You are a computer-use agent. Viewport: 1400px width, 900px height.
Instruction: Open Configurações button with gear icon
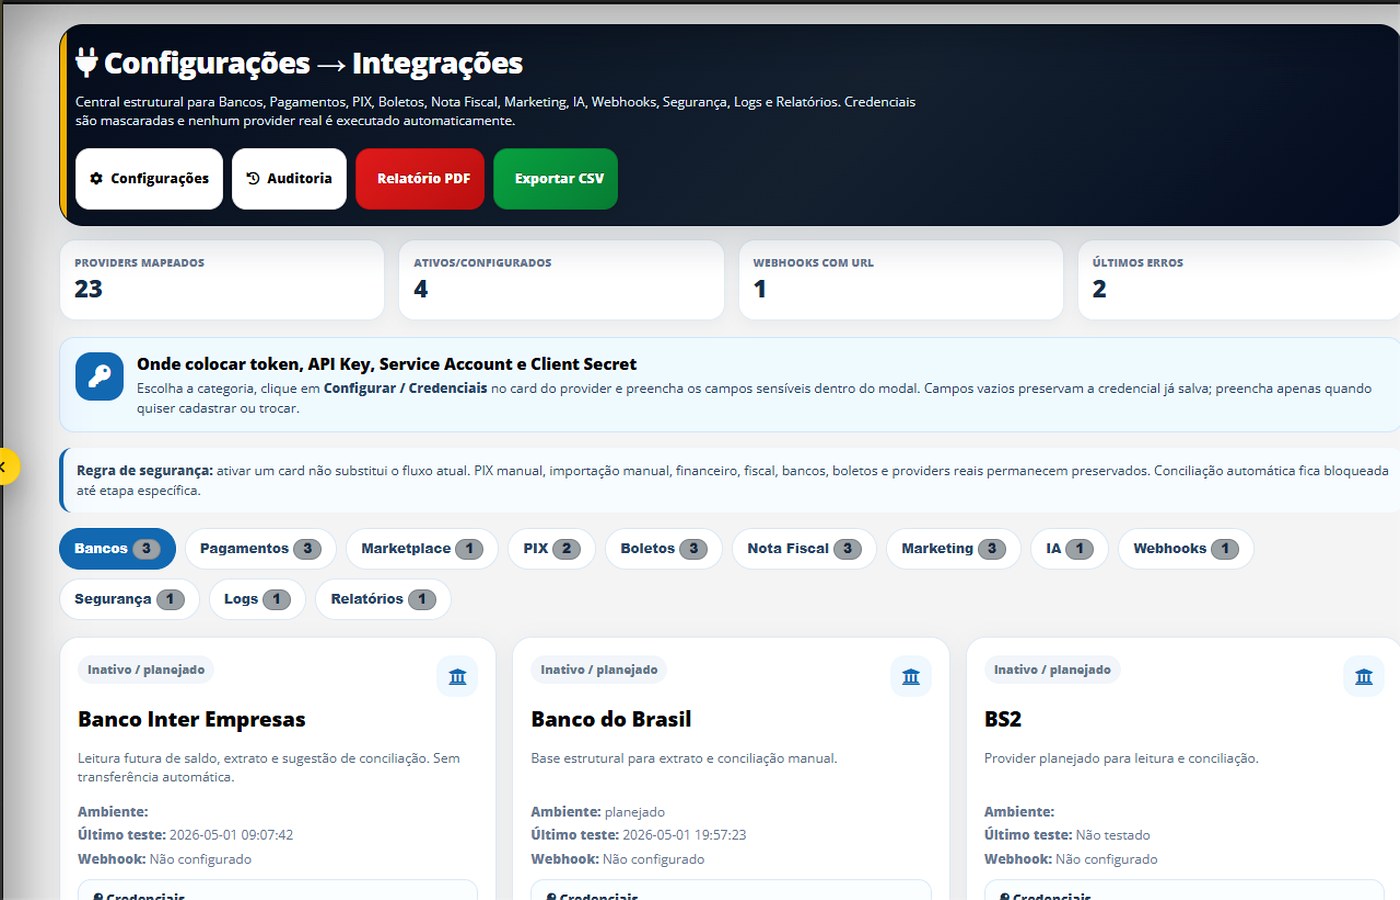pyautogui.click(x=149, y=179)
